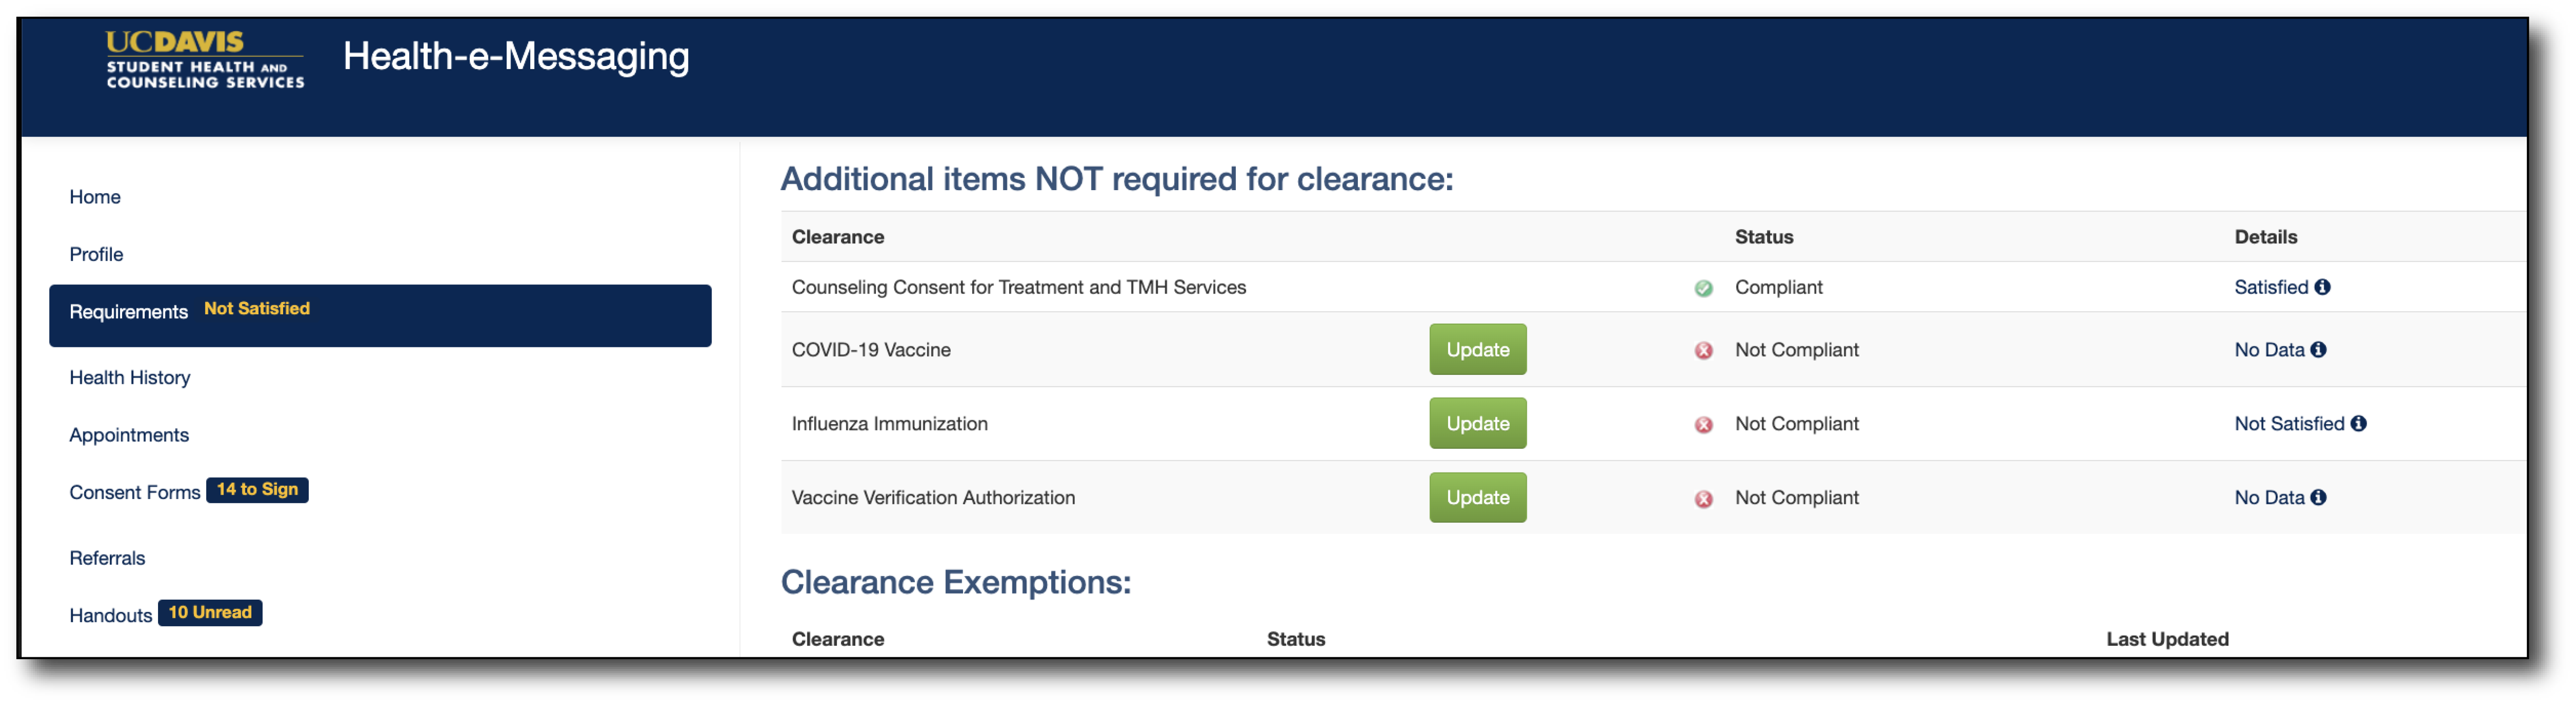
Task: Click info icon next to Satisfied
Action: tap(2323, 287)
